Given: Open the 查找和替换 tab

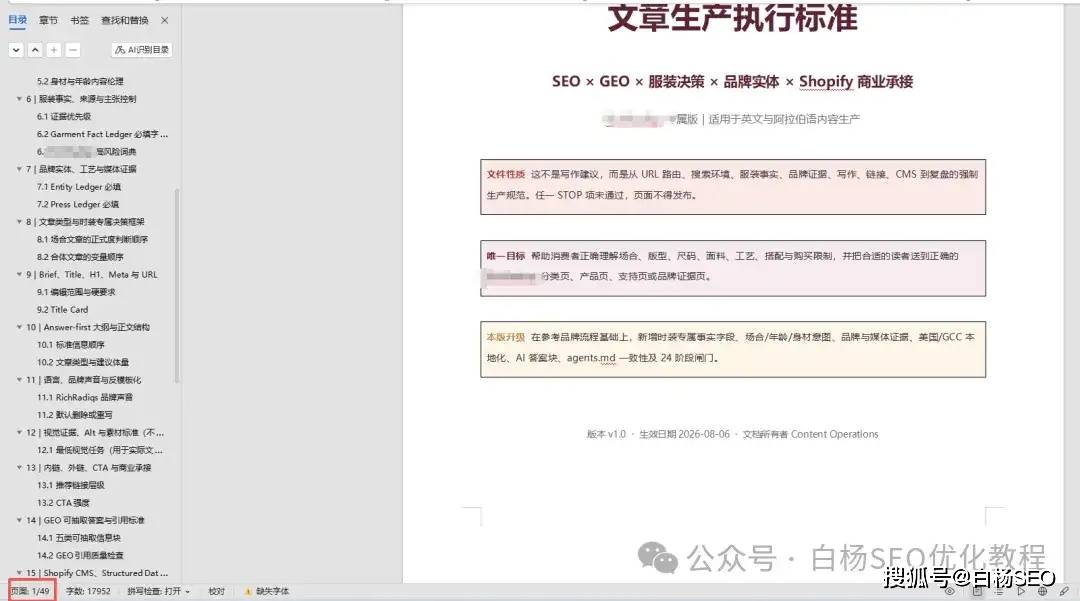Looking at the screenshot, I should click(125, 20).
